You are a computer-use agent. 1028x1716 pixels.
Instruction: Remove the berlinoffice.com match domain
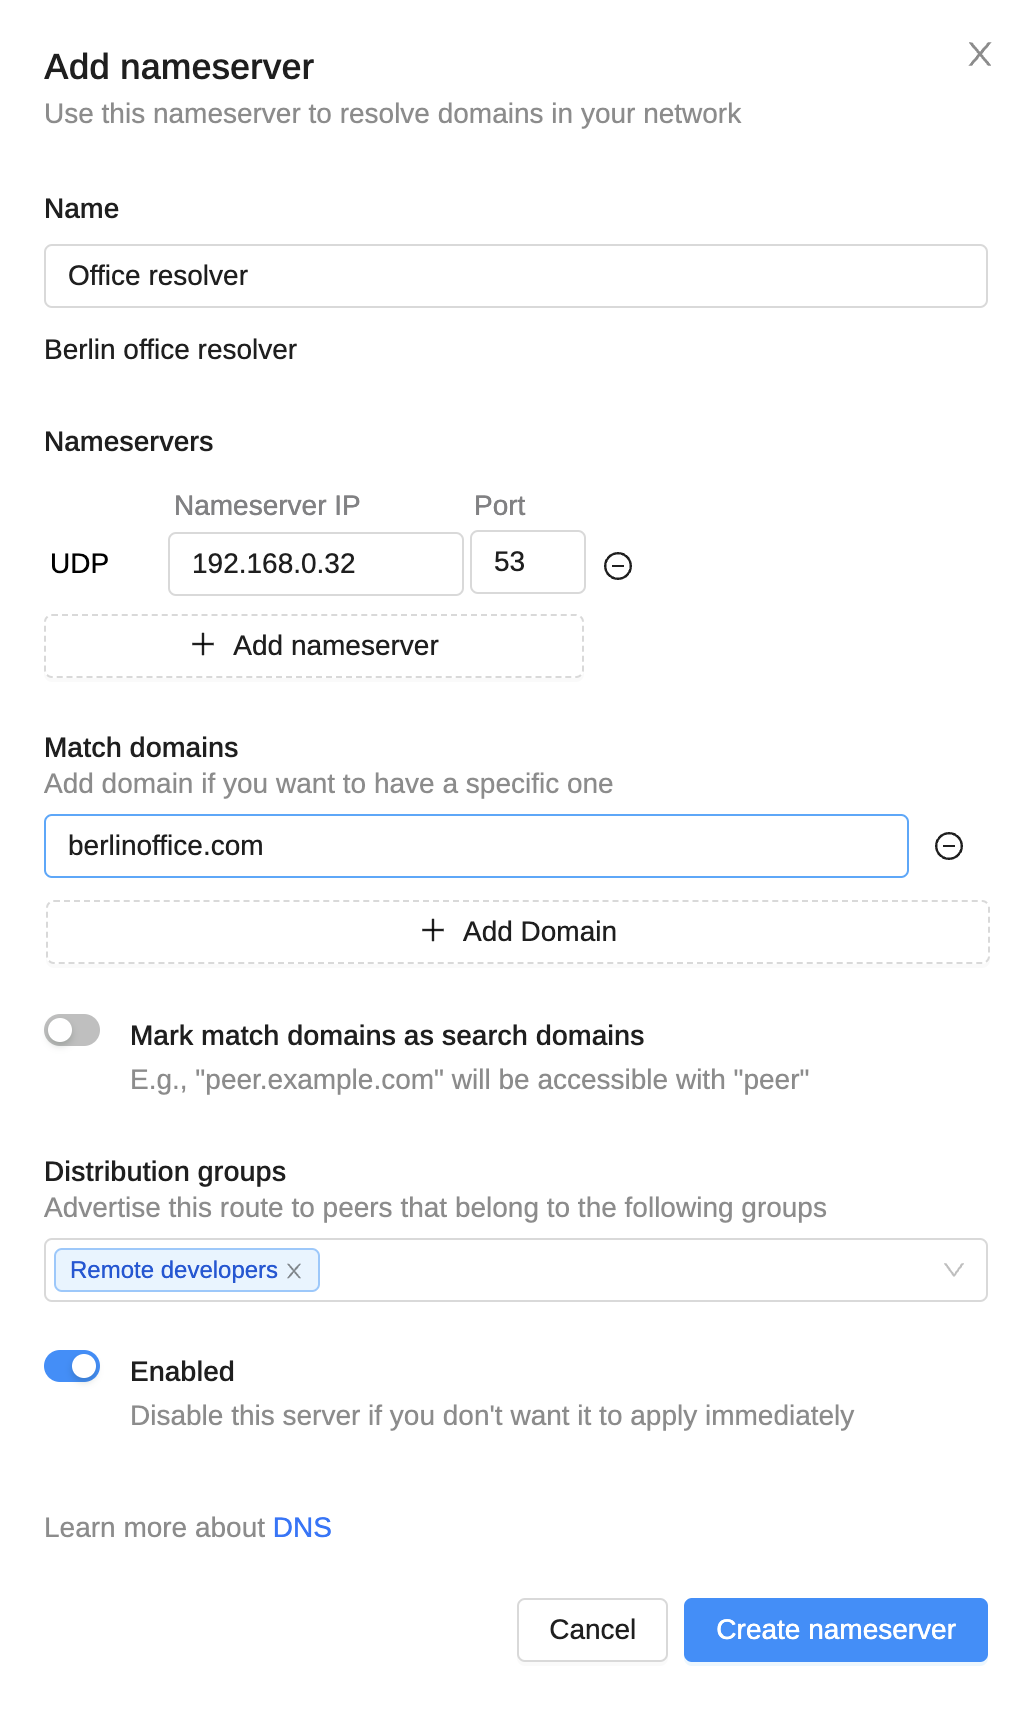(948, 846)
